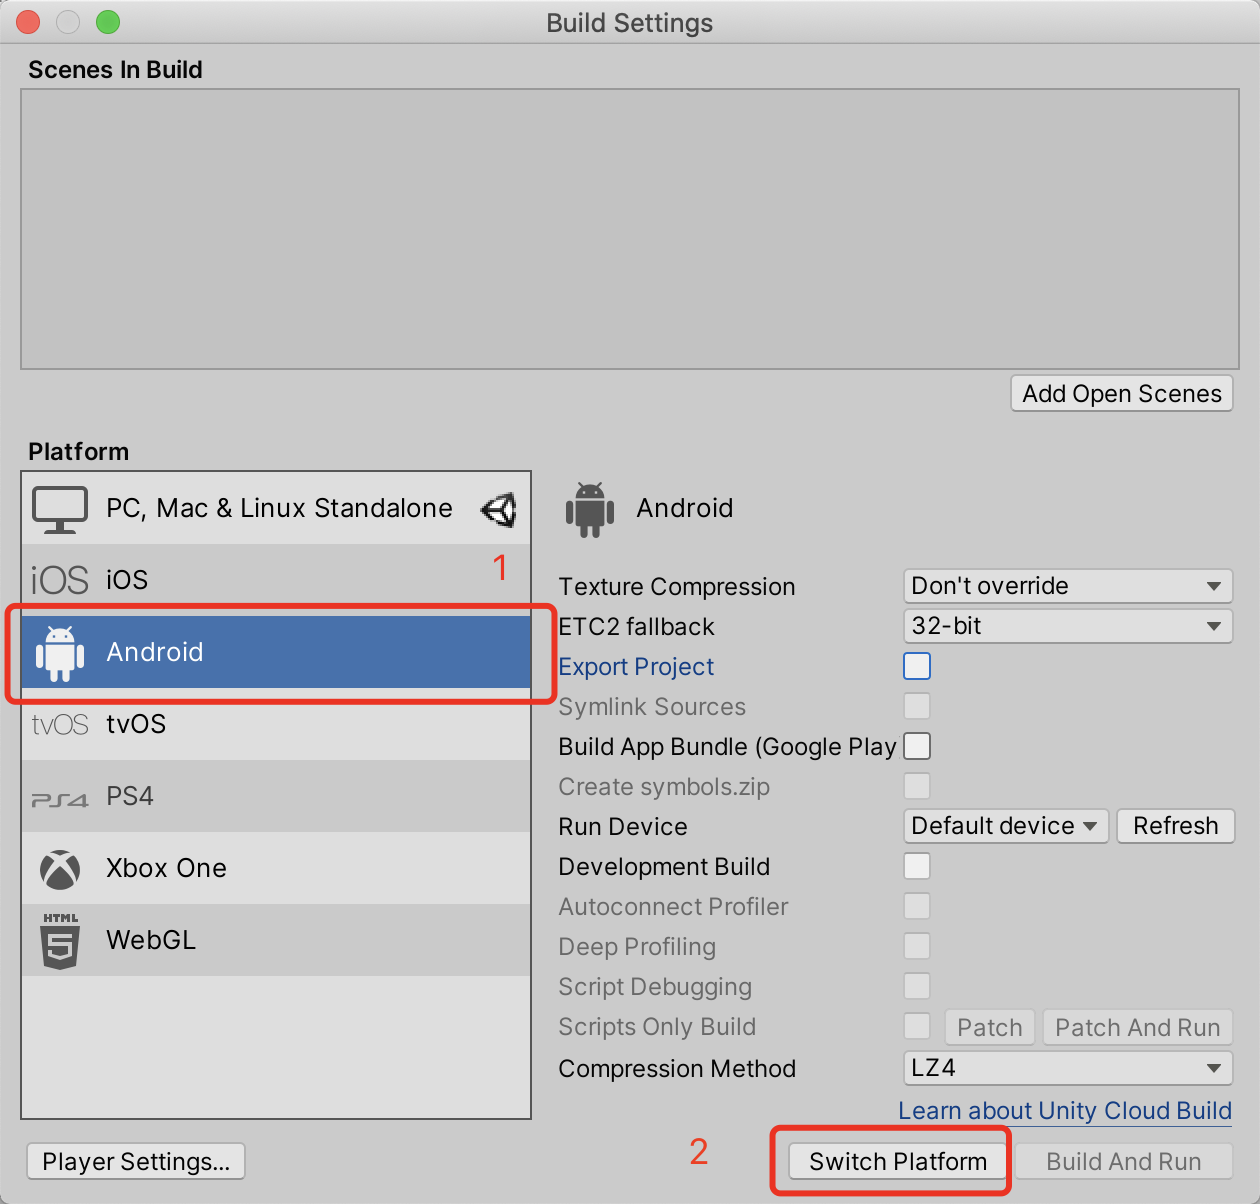Viewport: 1260px width, 1204px height.
Task: Click the Compression Method label
Action: 677,1069
